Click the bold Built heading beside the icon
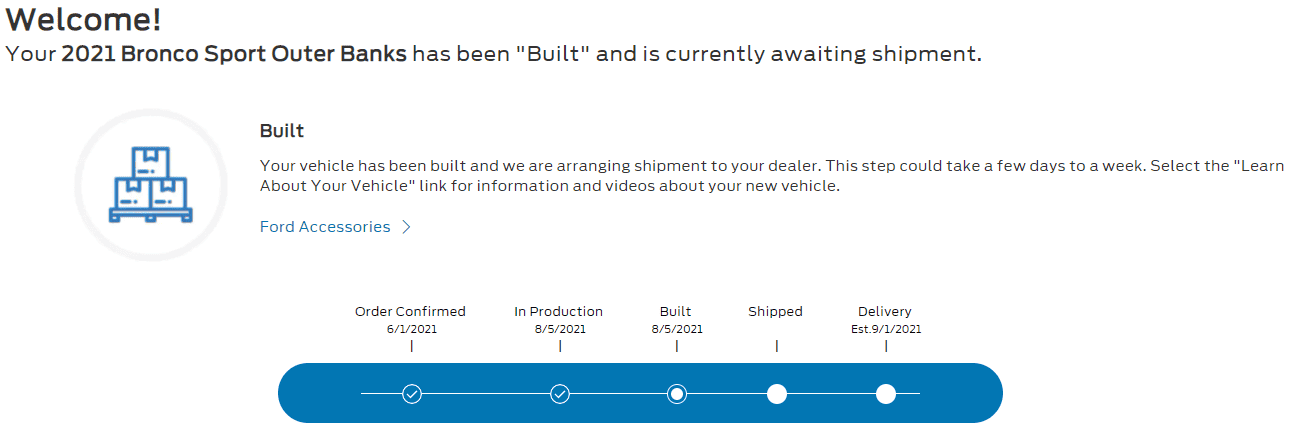The width and height of the screenshot is (1293, 434). coord(281,131)
